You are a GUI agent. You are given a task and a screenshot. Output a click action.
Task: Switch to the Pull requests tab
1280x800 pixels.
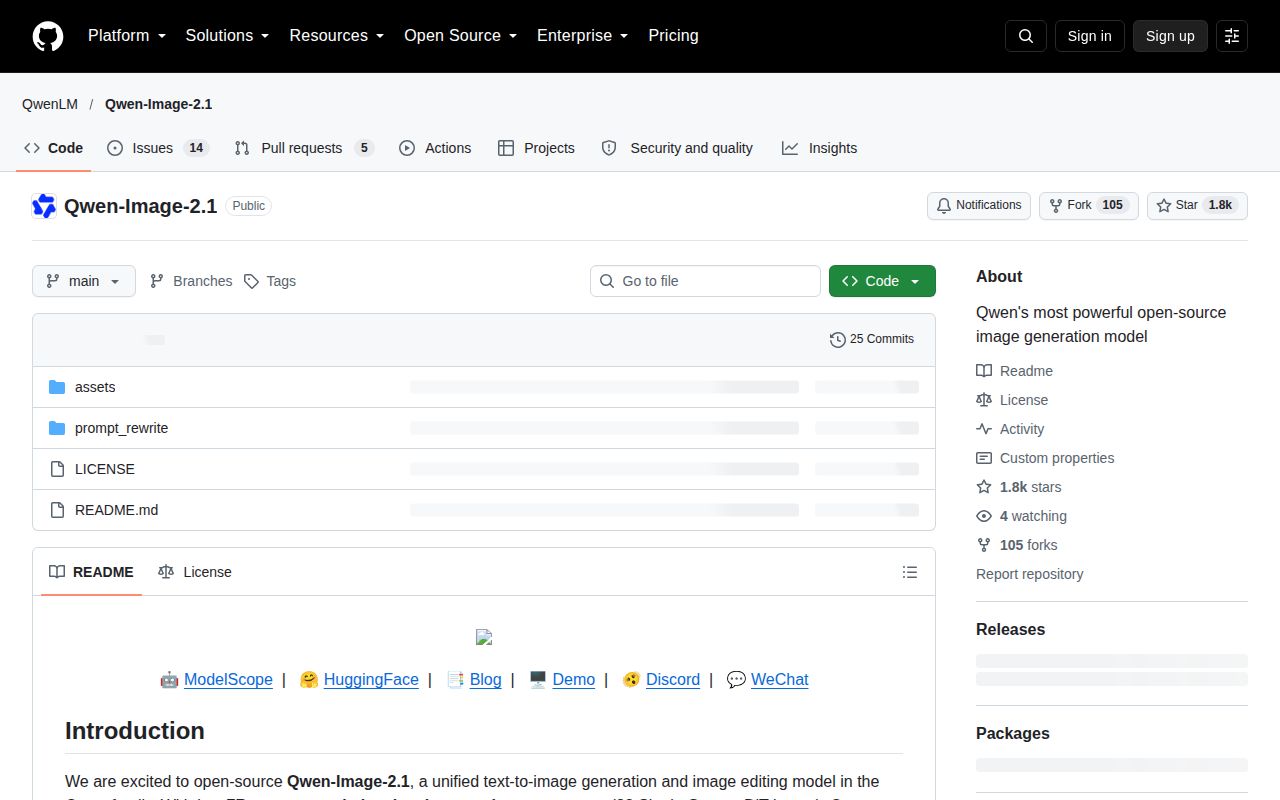coord(304,148)
